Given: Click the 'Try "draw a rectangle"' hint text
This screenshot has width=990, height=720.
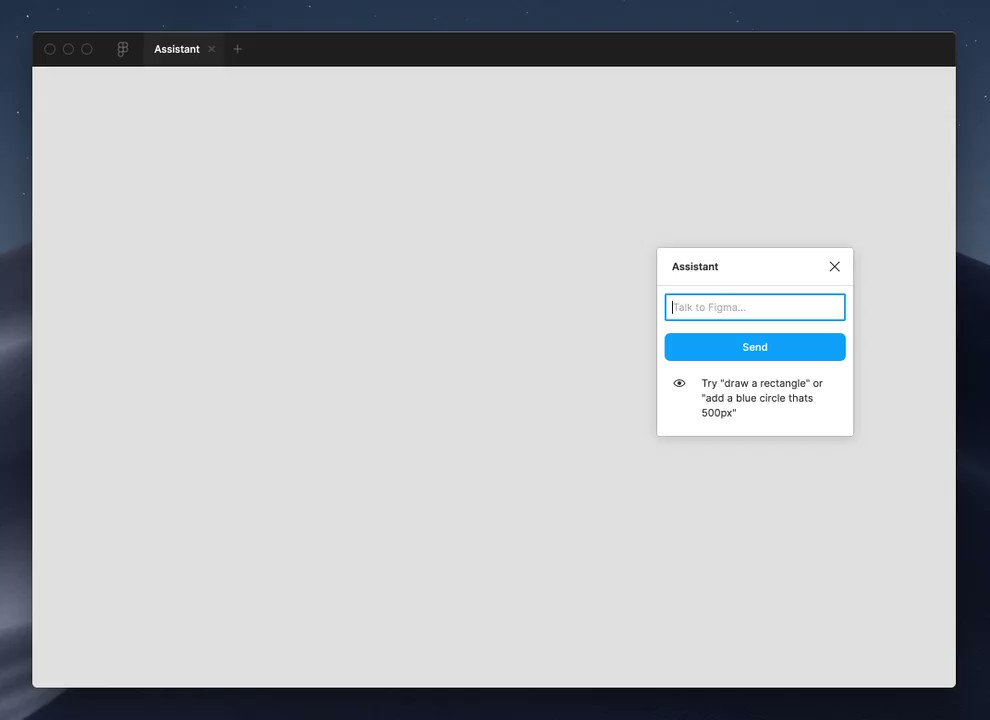Looking at the screenshot, I should (x=762, y=398).
